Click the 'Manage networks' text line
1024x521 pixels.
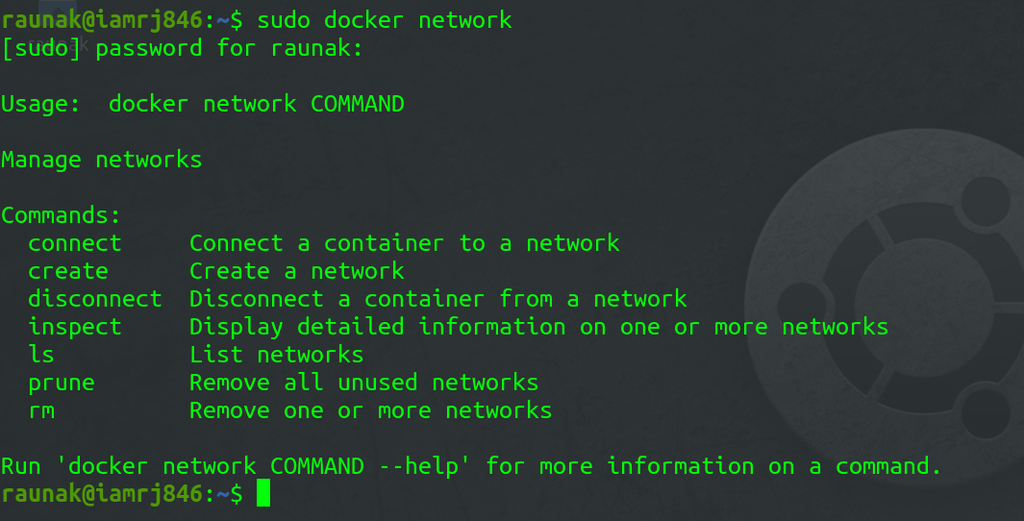[x=102, y=161]
